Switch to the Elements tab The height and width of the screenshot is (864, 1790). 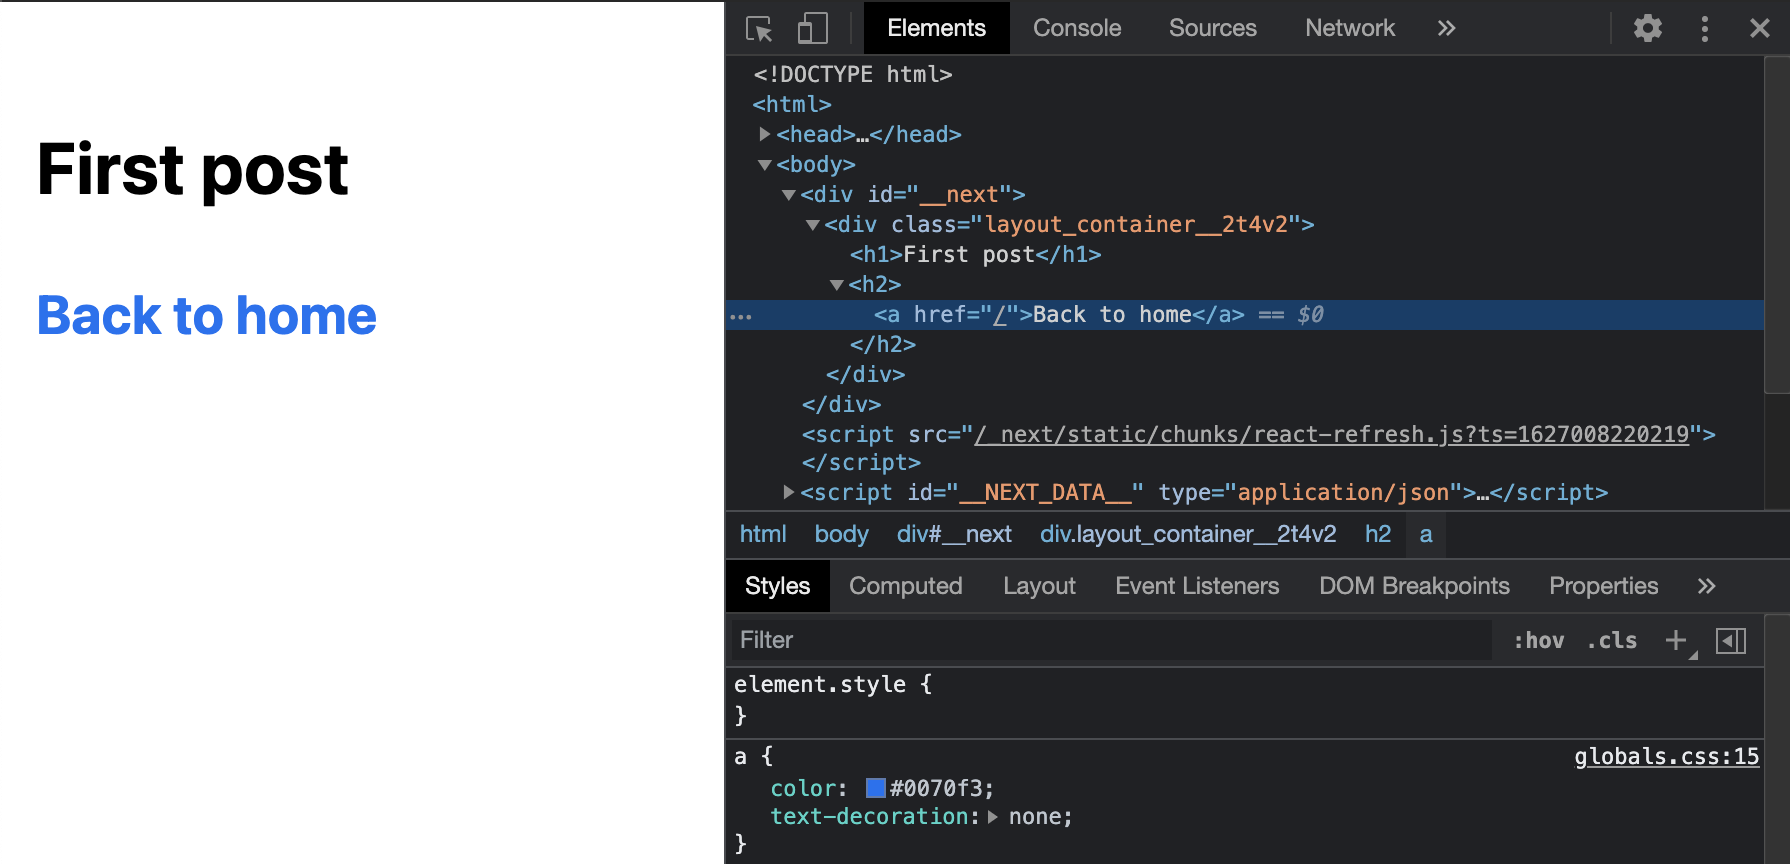tap(936, 28)
